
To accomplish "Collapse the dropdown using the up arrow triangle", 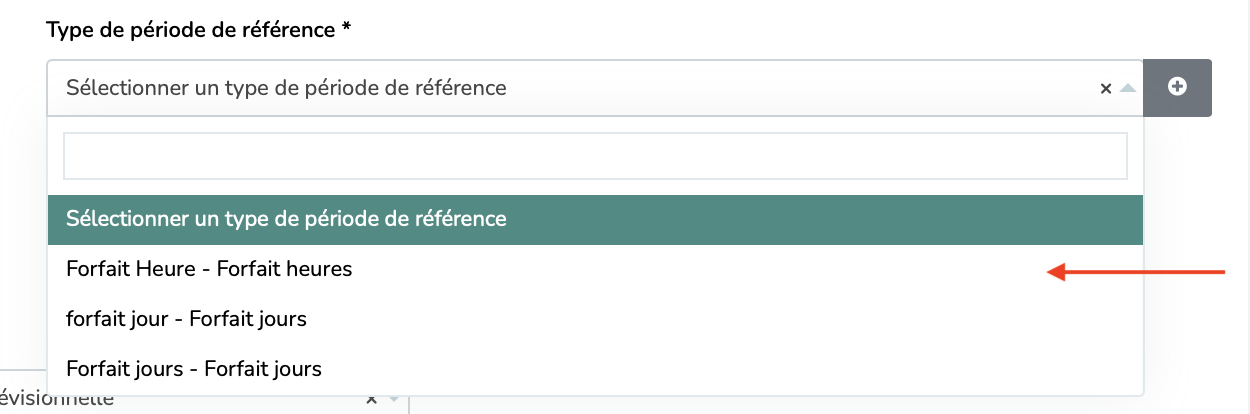I will (1128, 89).
